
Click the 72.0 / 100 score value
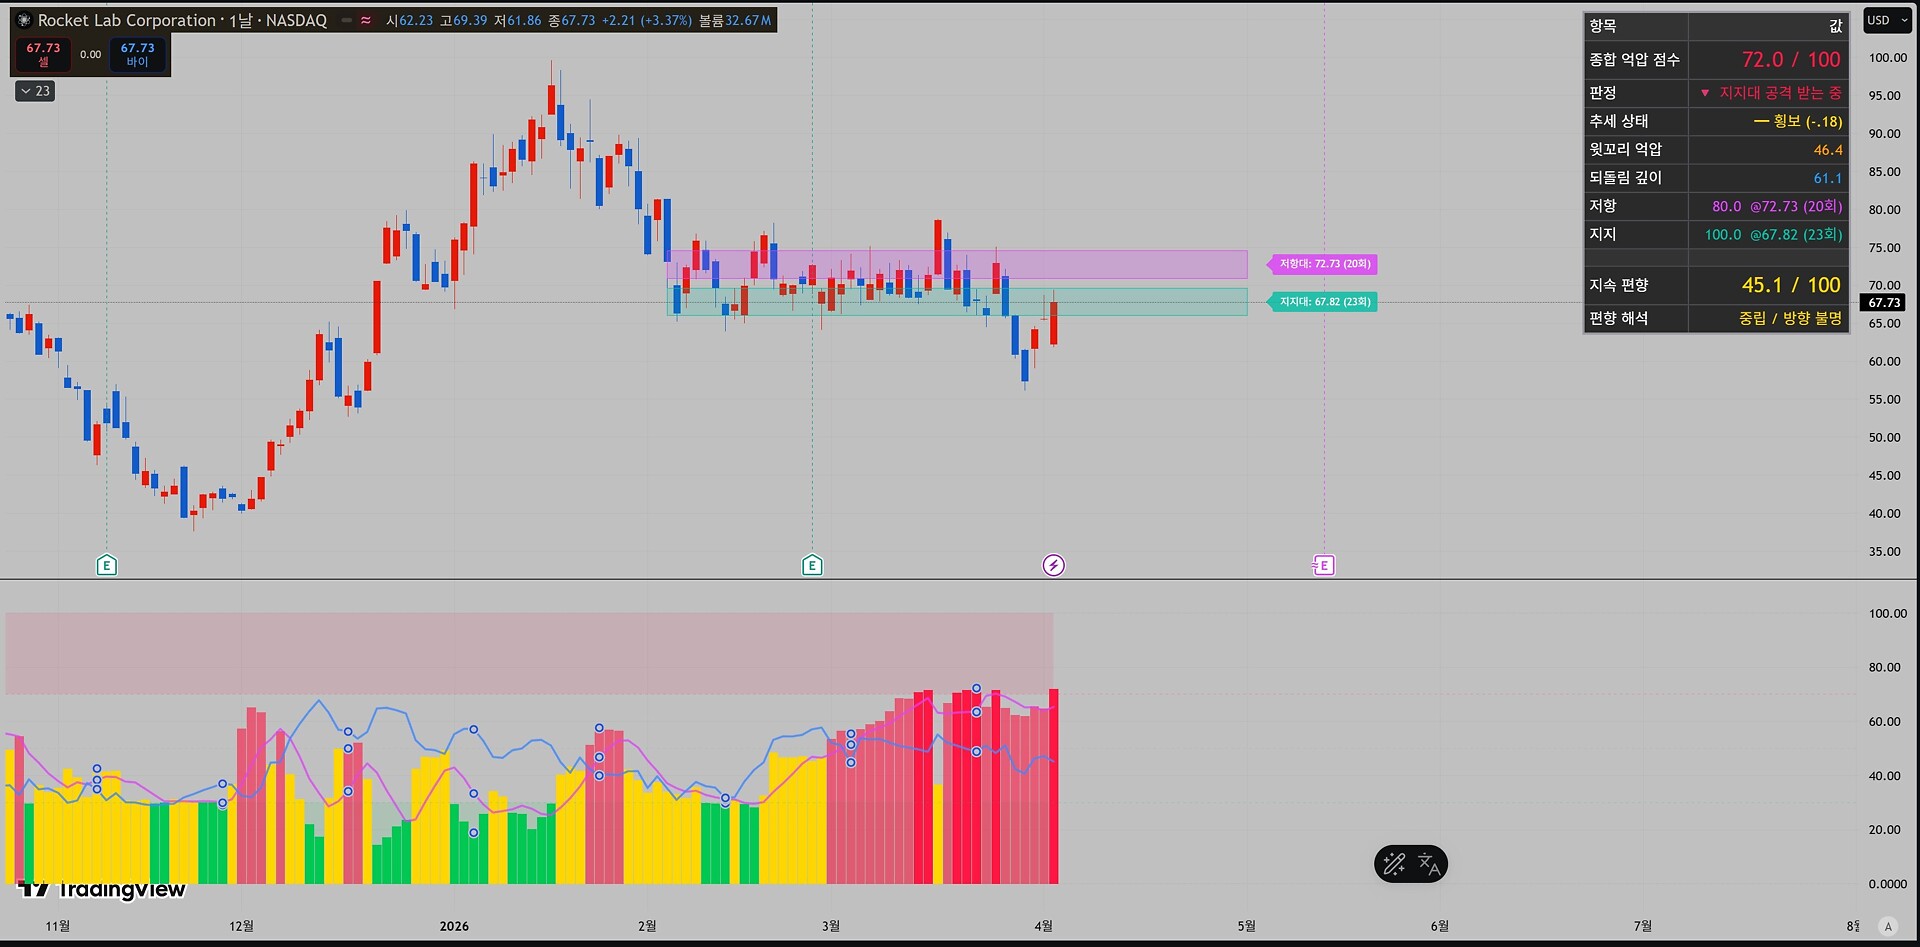pos(1791,60)
